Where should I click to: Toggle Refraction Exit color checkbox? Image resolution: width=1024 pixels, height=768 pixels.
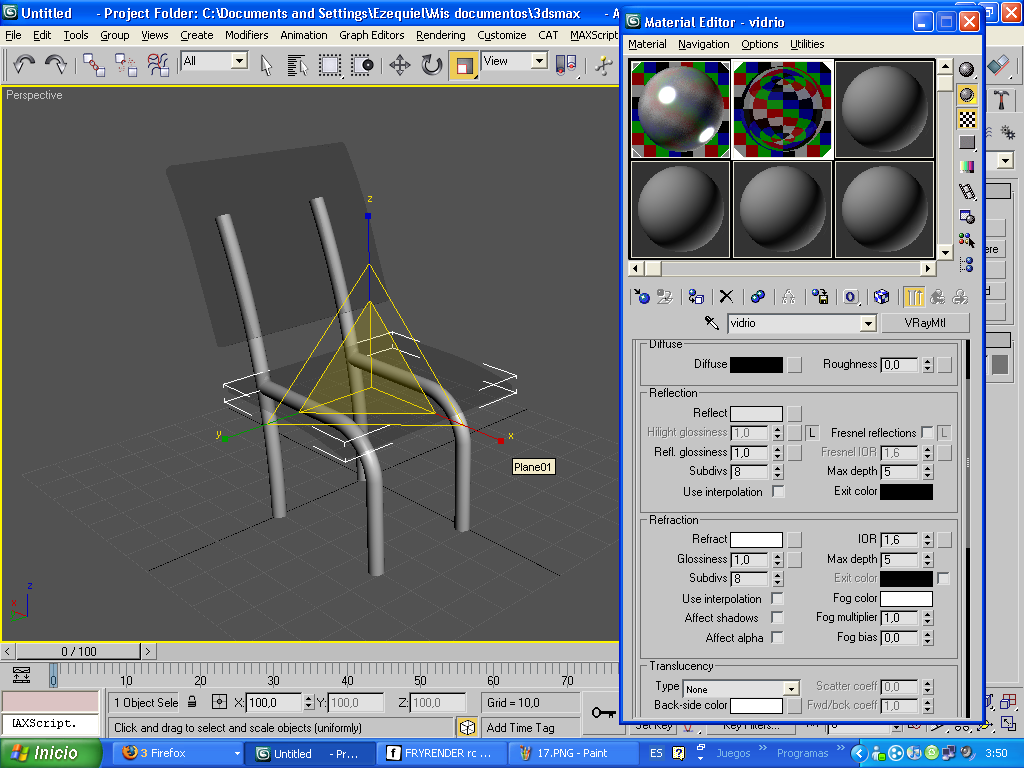943,578
